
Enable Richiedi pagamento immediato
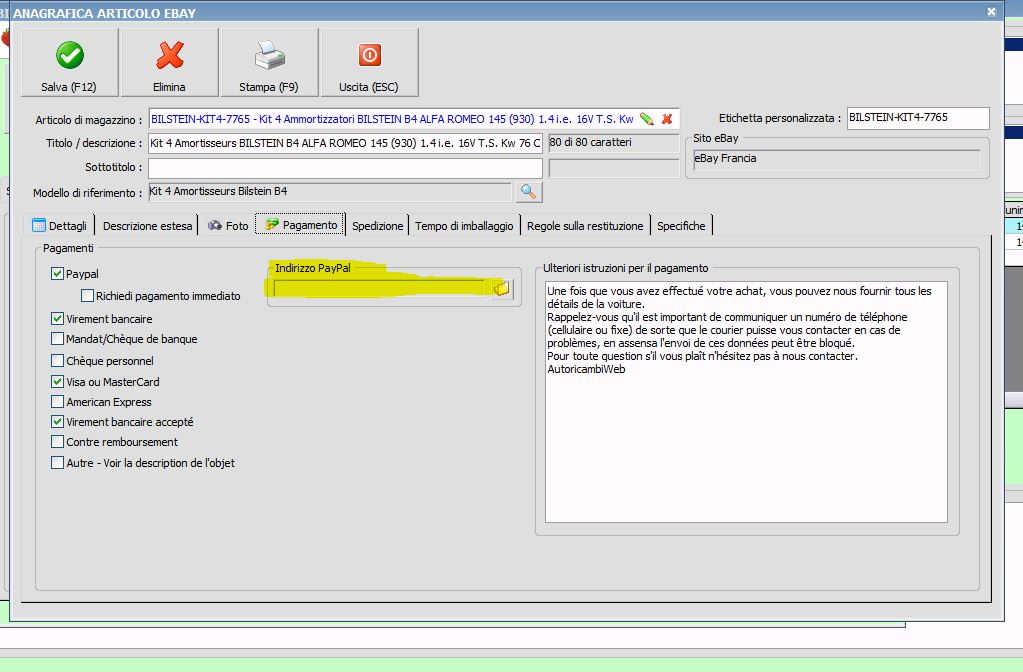pos(87,296)
